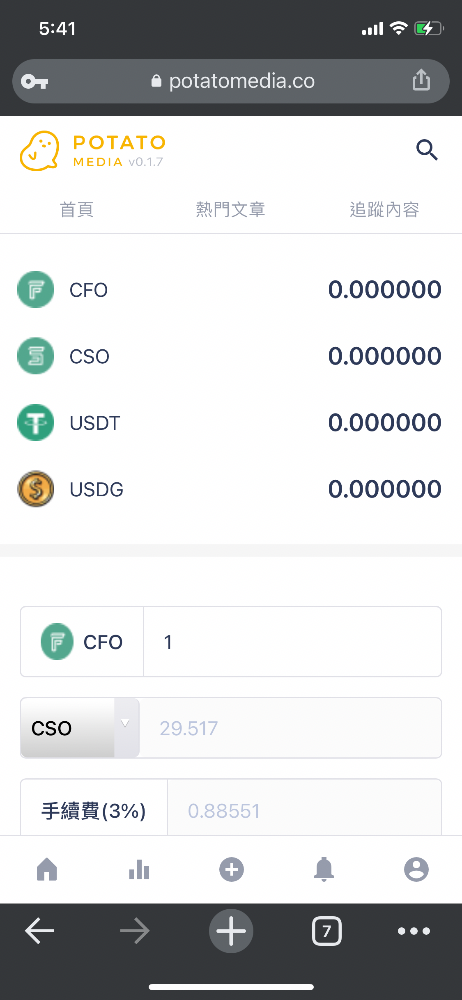
Task: Select the USDT balance row
Action: click(x=231, y=423)
